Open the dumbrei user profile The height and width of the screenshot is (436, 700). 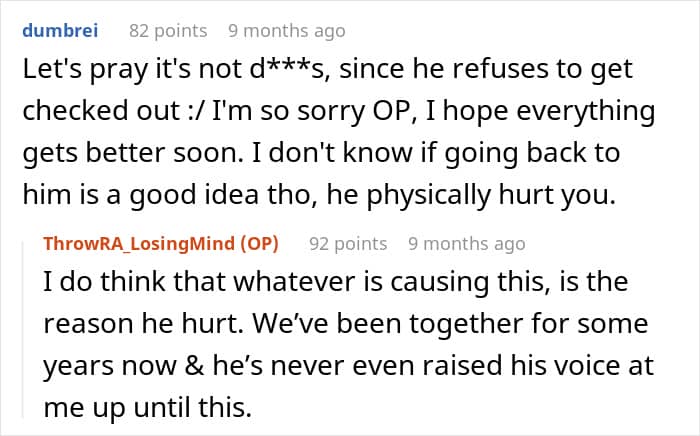(60, 31)
